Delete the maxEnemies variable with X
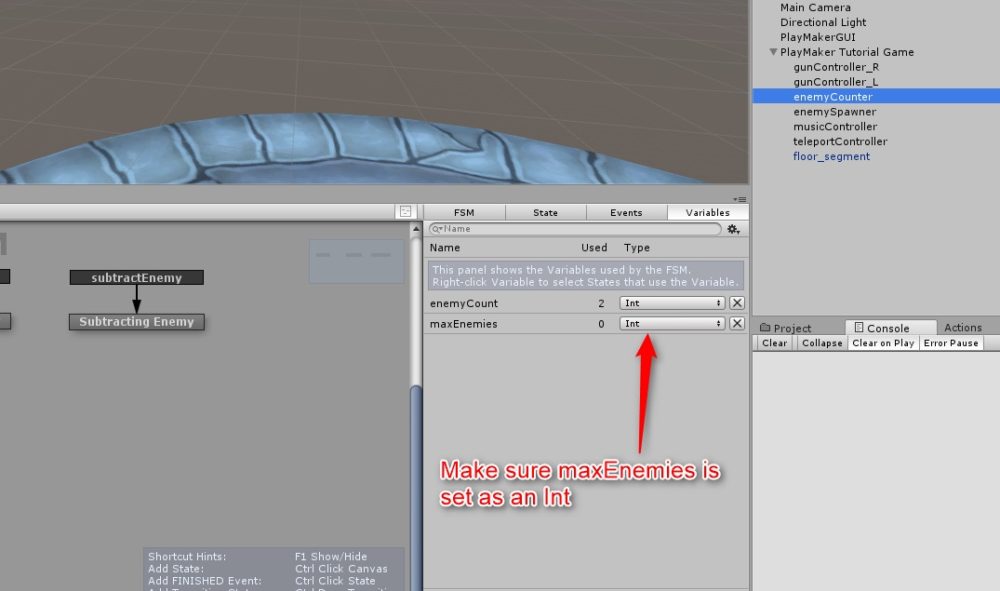 coord(737,323)
